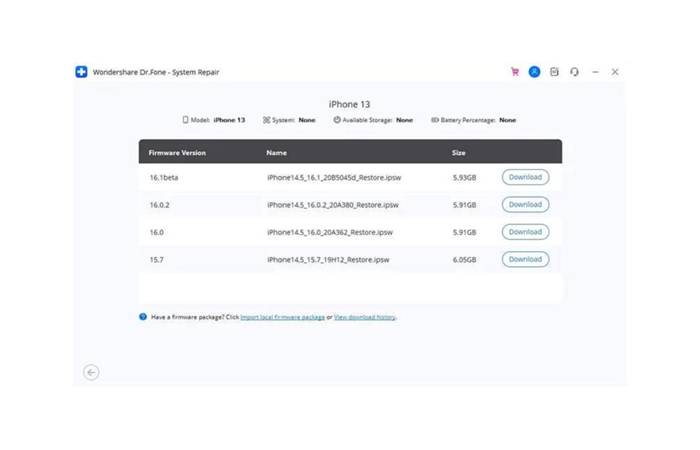Download the 16.0.2 firmware

[x=525, y=204]
